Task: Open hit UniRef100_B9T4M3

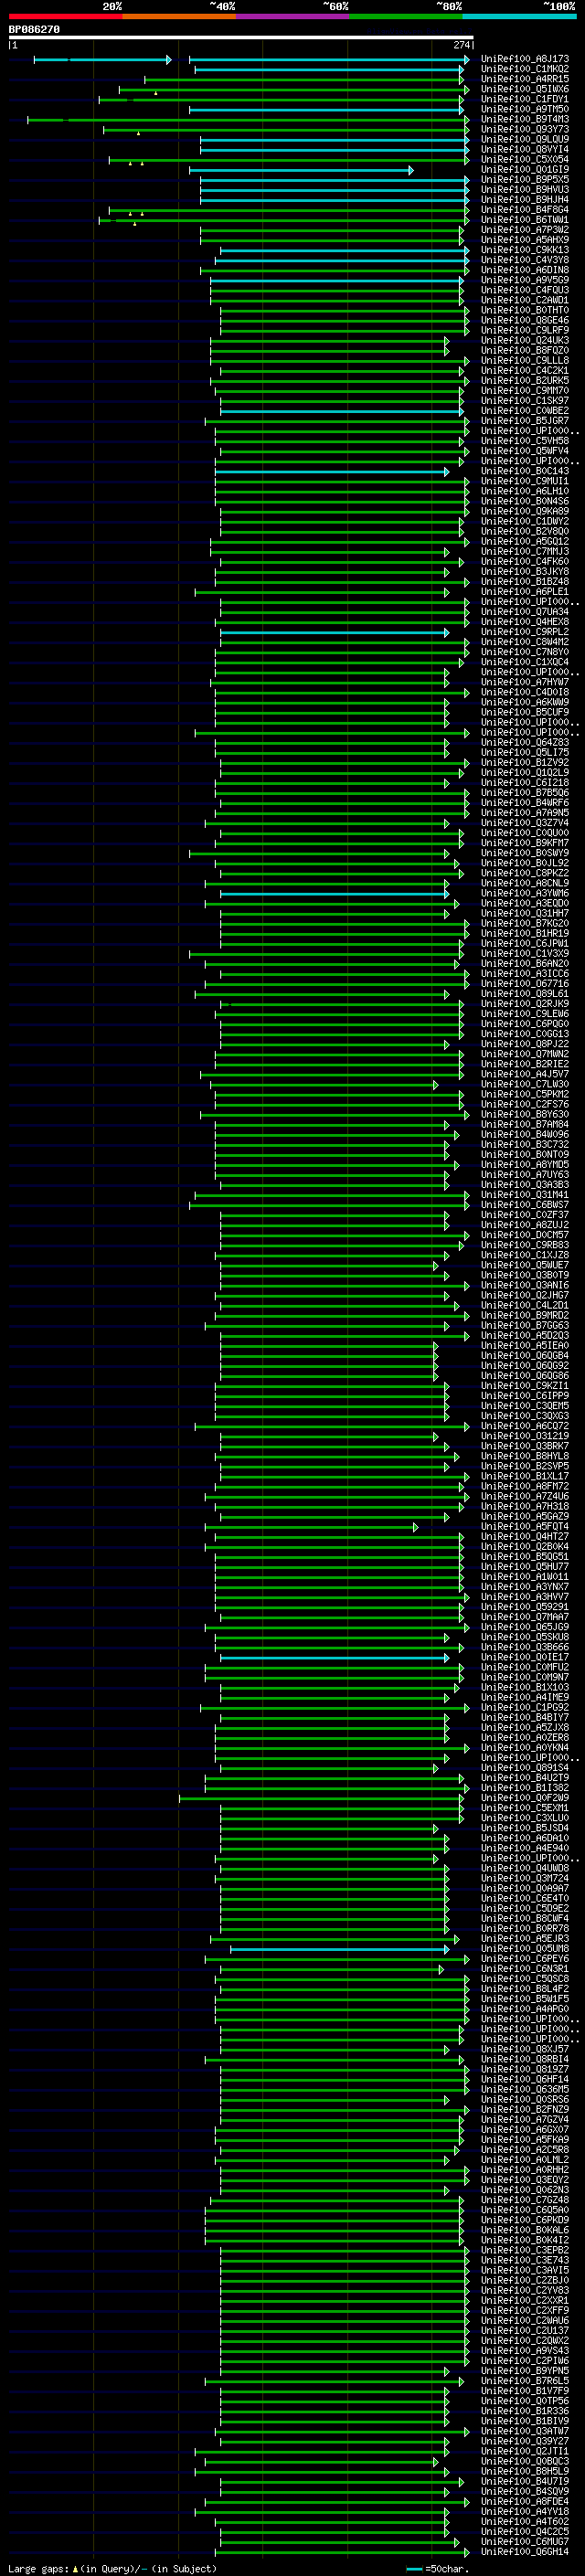Action: [525, 119]
